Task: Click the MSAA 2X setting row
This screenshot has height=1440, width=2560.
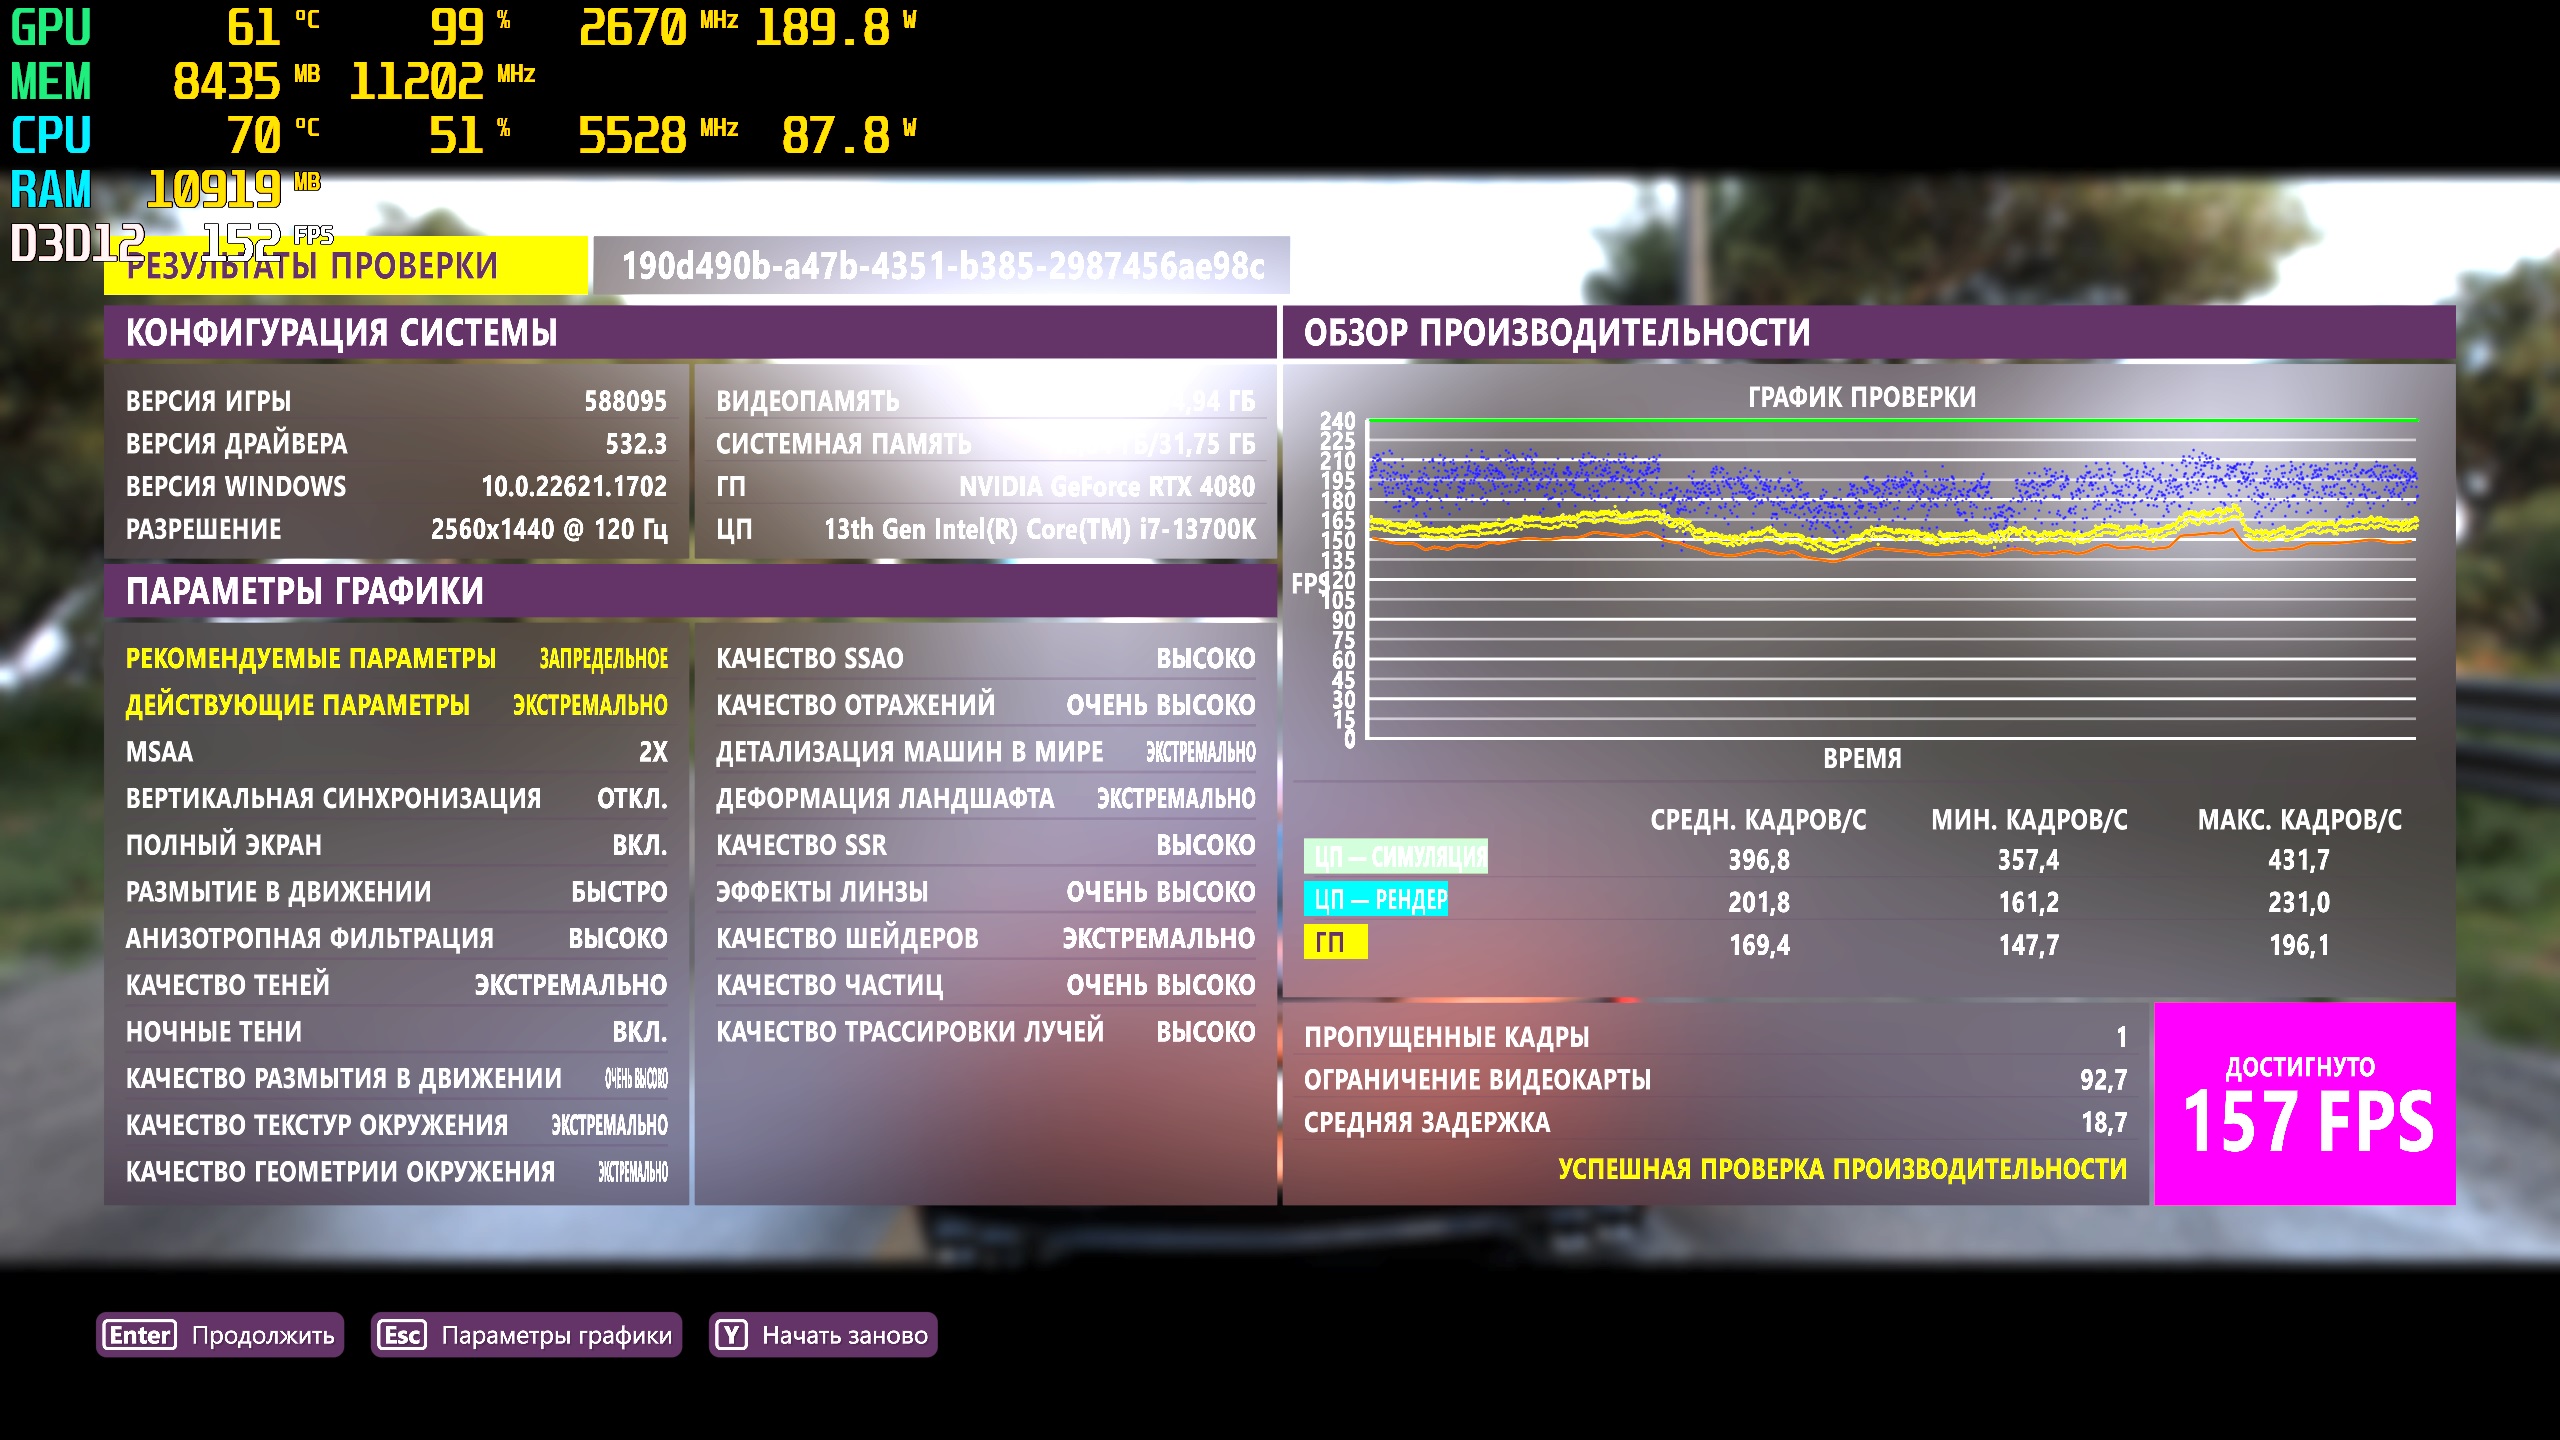Action: (x=396, y=752)
